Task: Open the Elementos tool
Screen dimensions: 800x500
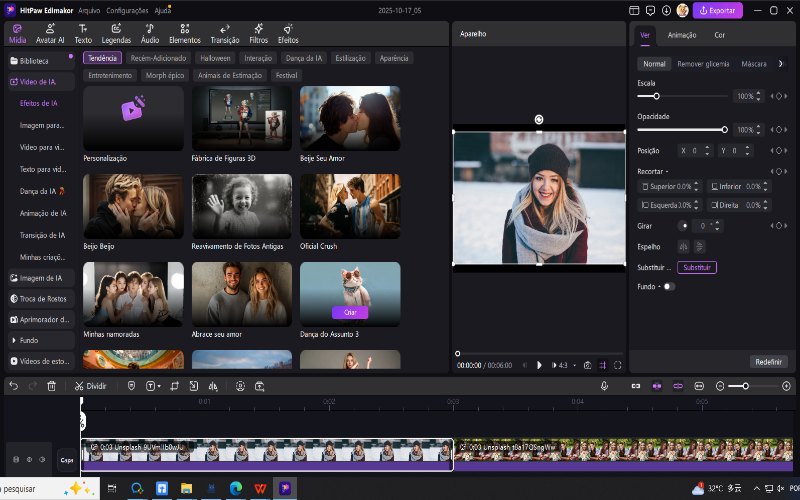Action: [x=185, y=34]
